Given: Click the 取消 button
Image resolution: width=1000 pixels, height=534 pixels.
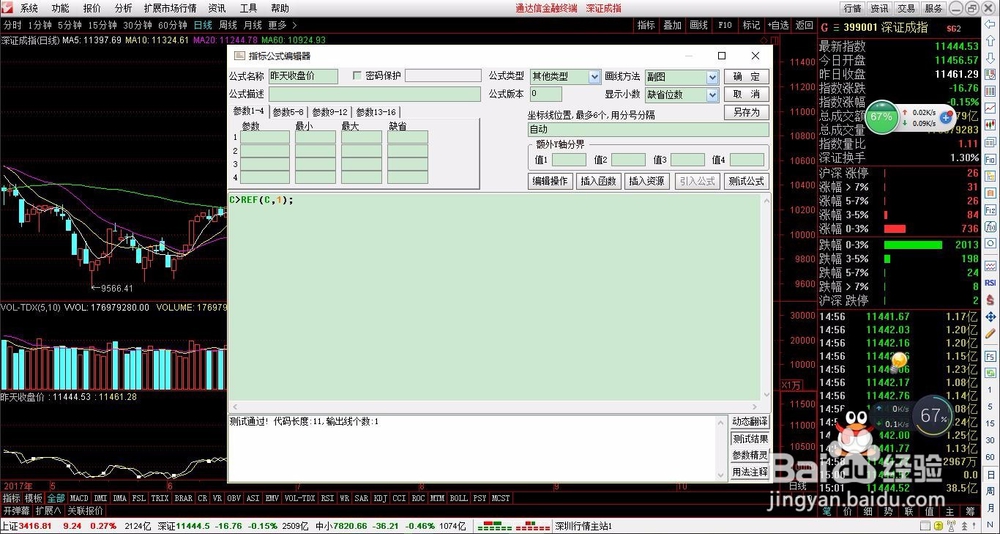Looking at the screenshot, I should [x=746, y=94].
